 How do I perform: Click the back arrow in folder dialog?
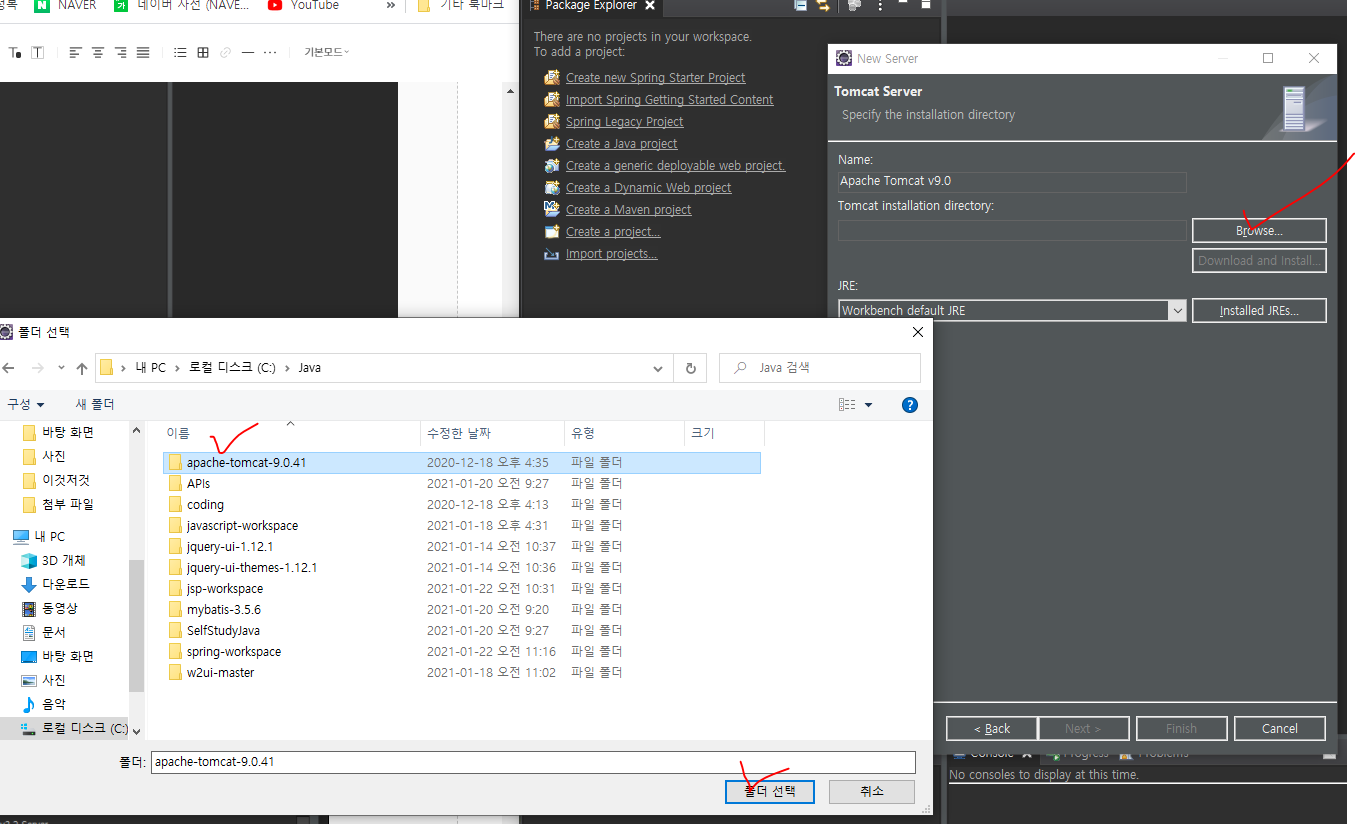(9, 368)
